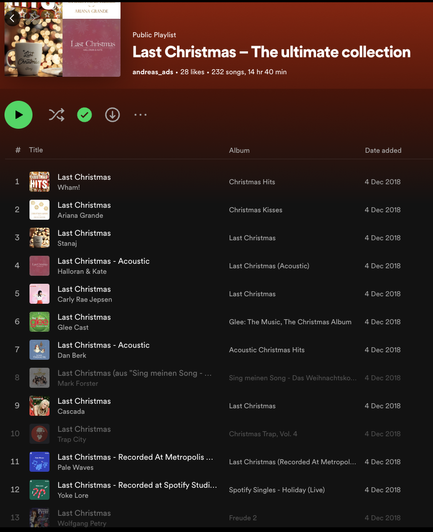Select track title Last Christmas by Wham!
The height and width of the screenshot is (532, 433).
pyautogui.click(x=84, y=177)
